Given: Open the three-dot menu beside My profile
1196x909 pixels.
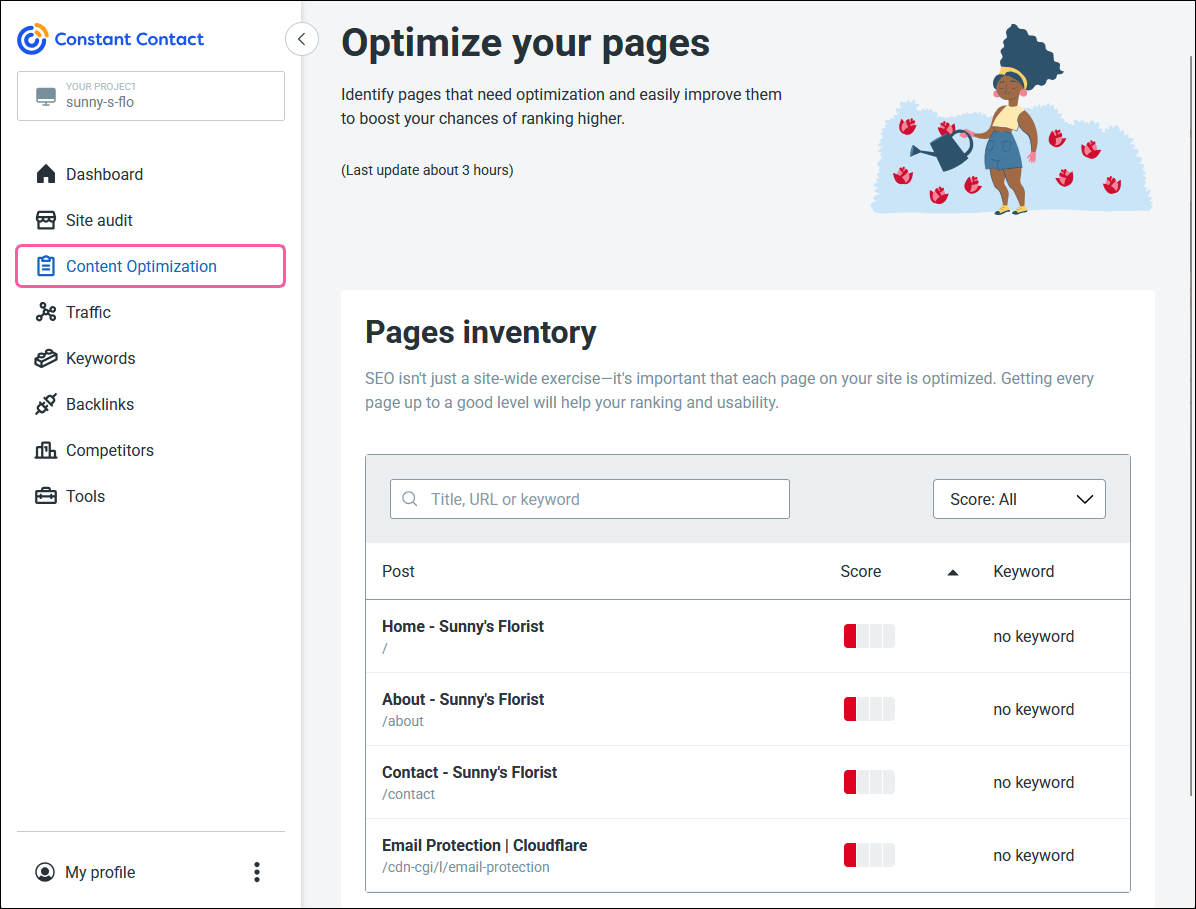Looking at the screenshot, I should [257, 872].
